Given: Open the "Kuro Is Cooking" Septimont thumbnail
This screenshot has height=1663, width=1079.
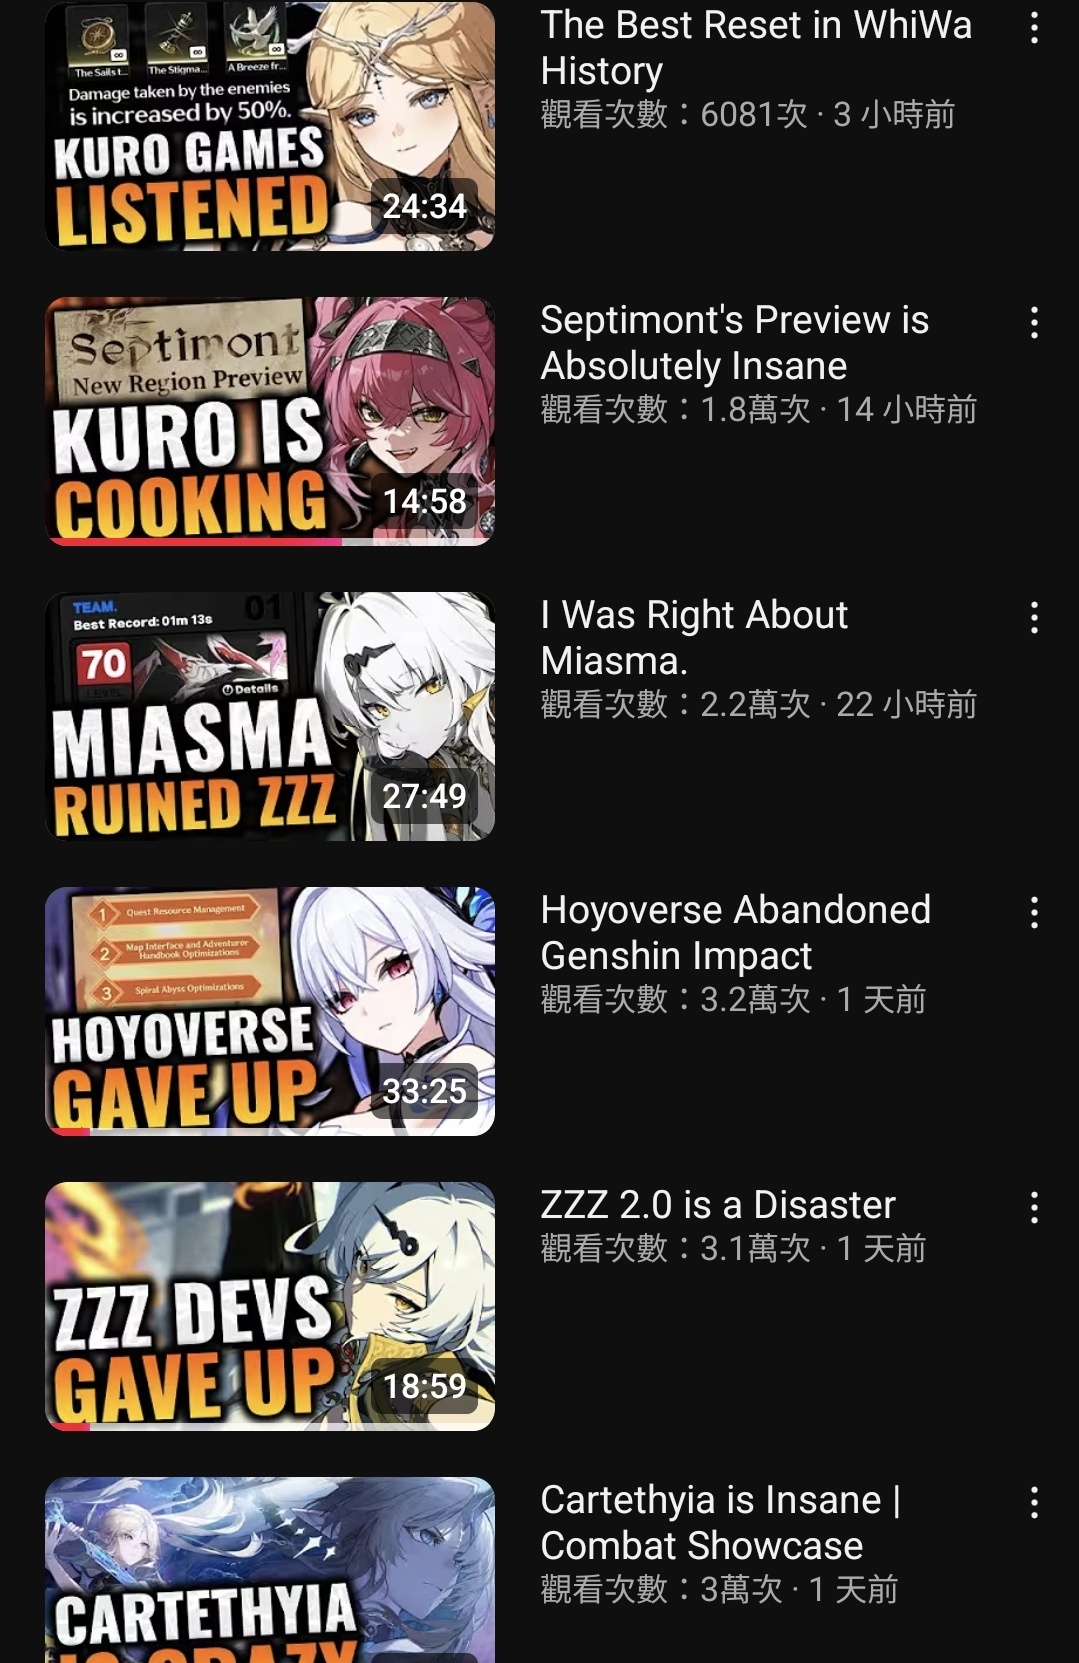Looking at the screenshot, I should tap(270, 421).
